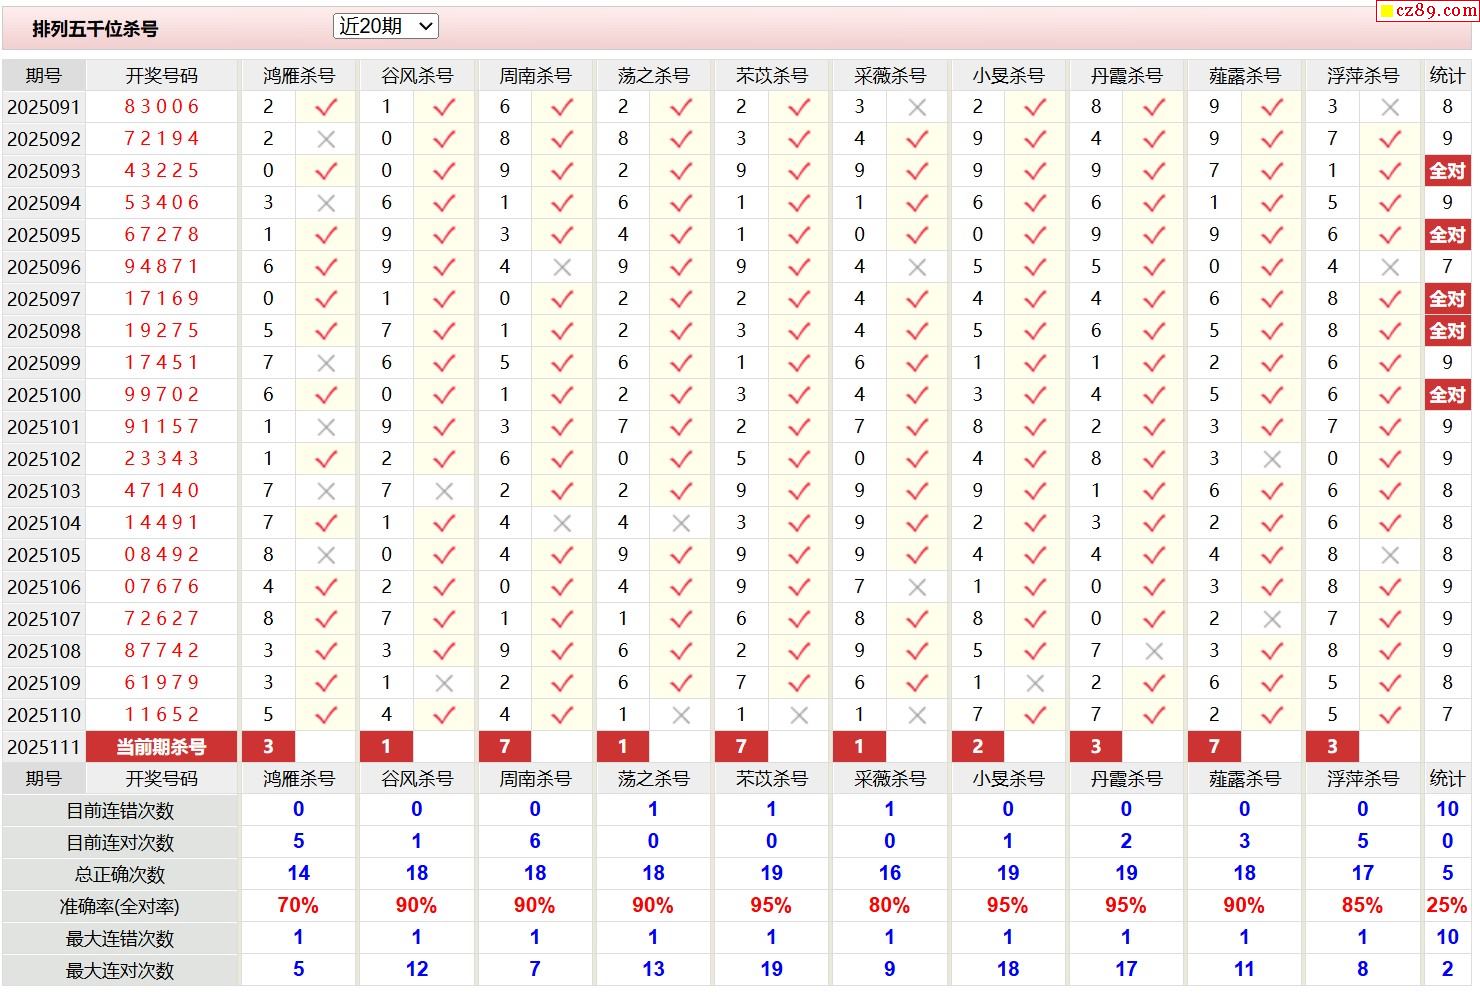Image resolution: width=1480 pixels, height=995 pixels.
Task: Click total correct count 14 for 鸿雁杀号
Action: pos(298,873)
